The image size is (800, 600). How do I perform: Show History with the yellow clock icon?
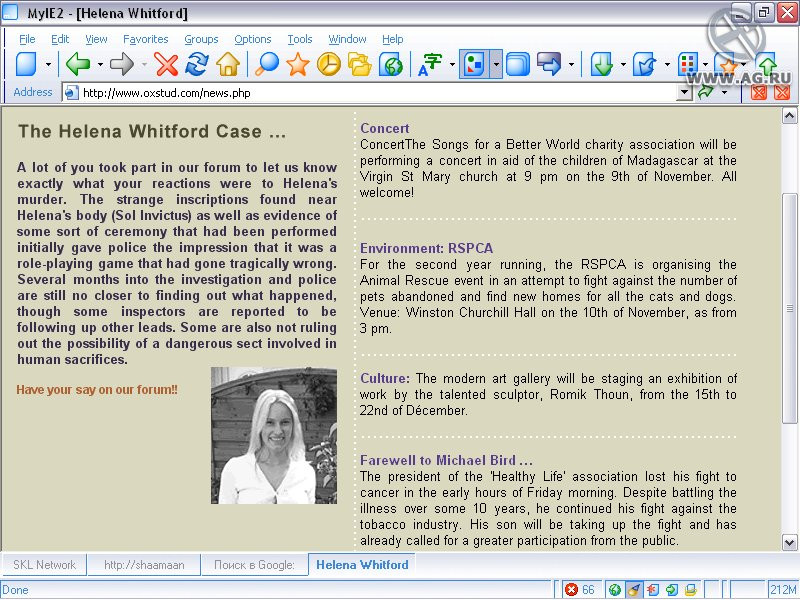(329, 64)
